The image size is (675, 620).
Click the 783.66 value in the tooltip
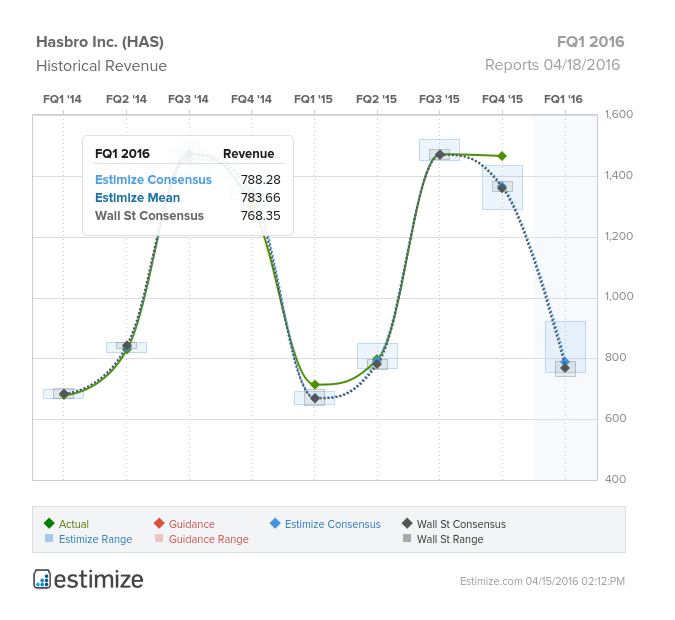(x=260, y=198)
